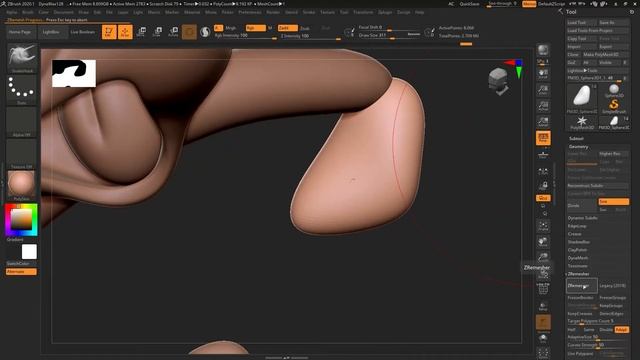640x360 pixels.
Task: Click the Load Tool button
Action: point(582,22)
